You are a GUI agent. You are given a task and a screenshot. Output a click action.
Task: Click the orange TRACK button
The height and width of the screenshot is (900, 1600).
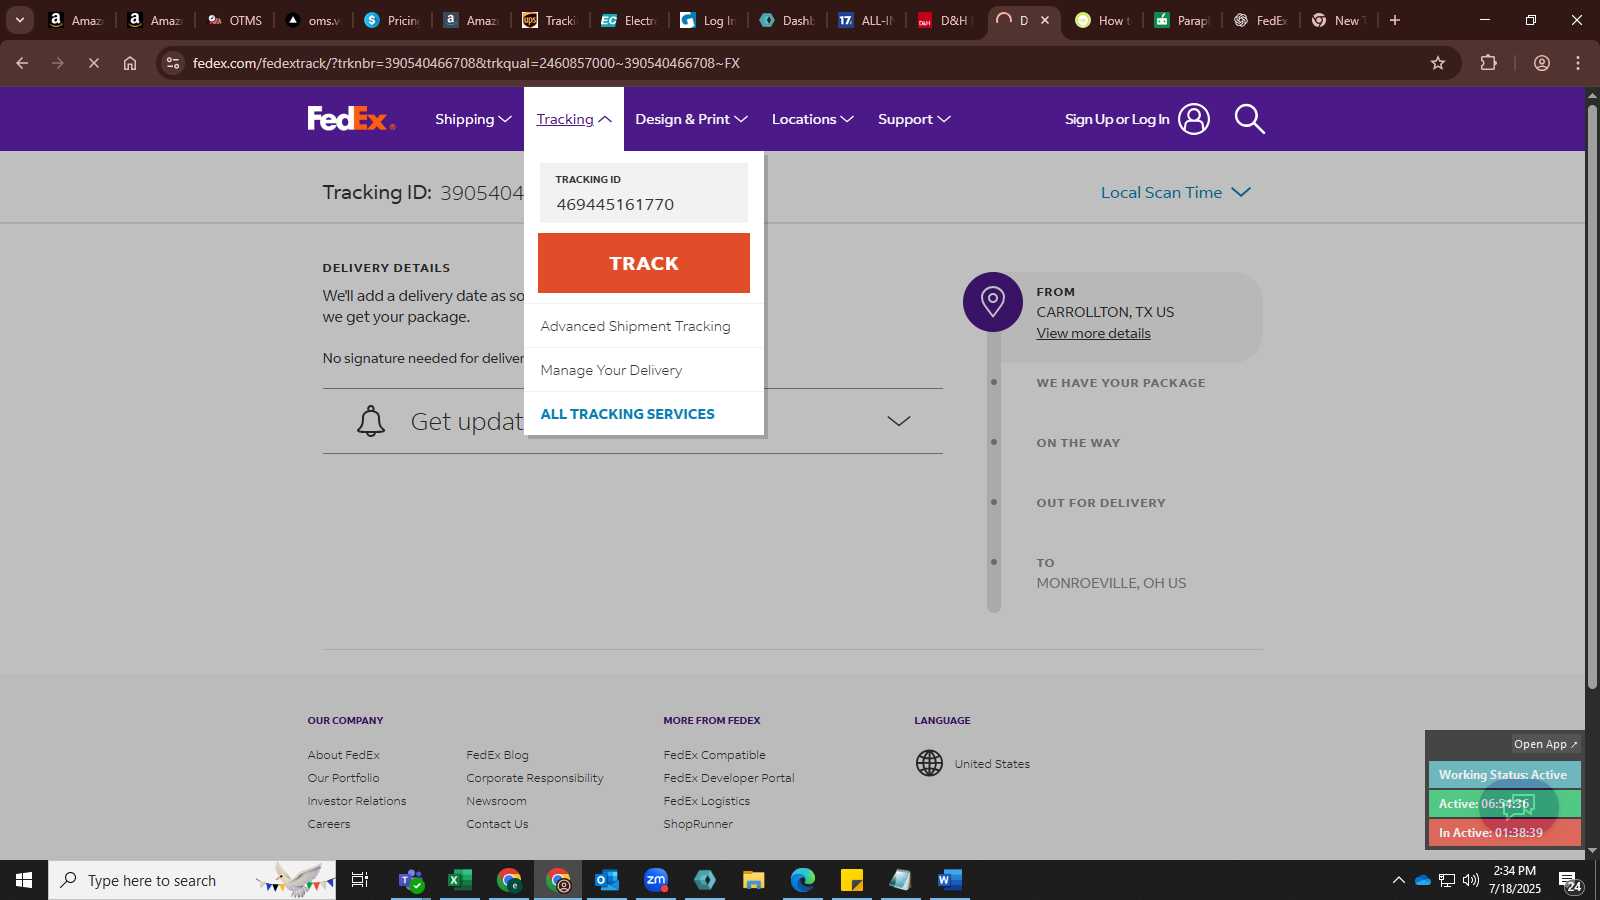(644, 263)
